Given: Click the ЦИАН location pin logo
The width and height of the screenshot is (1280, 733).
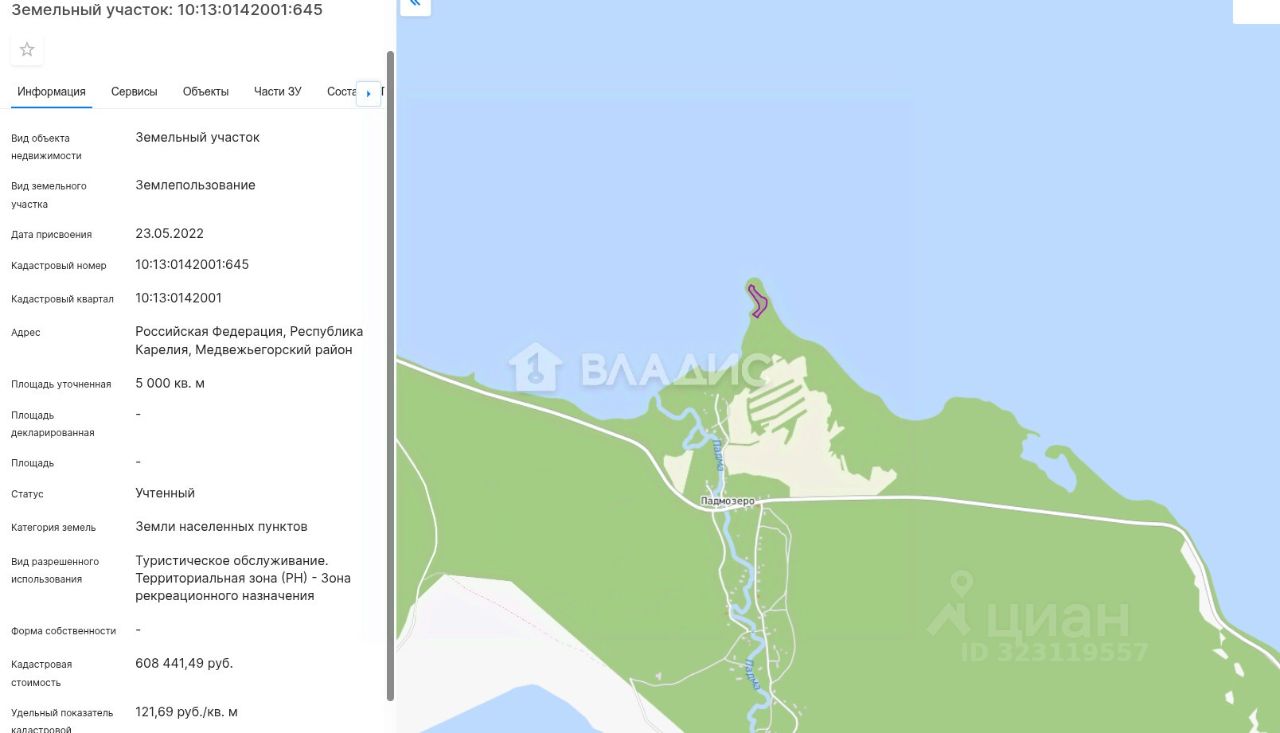Looking at the screenshot, I should pos(950,603).
